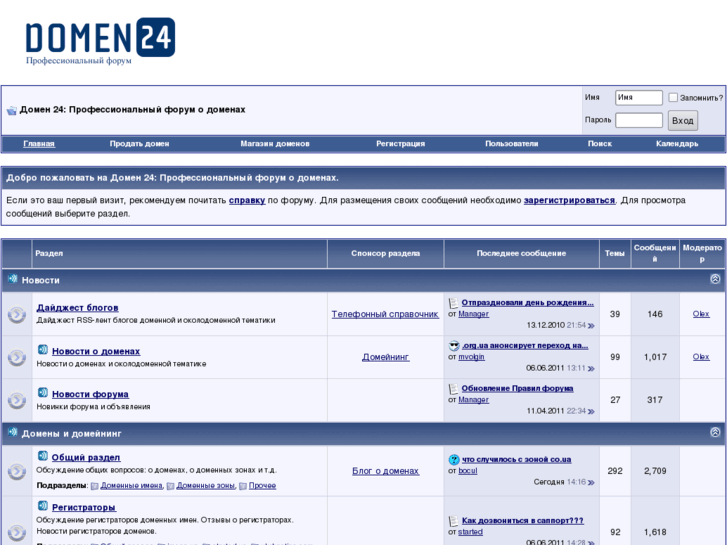Go to last post arrow dated 06.06.2011 13:11

[x=591, y=369]
